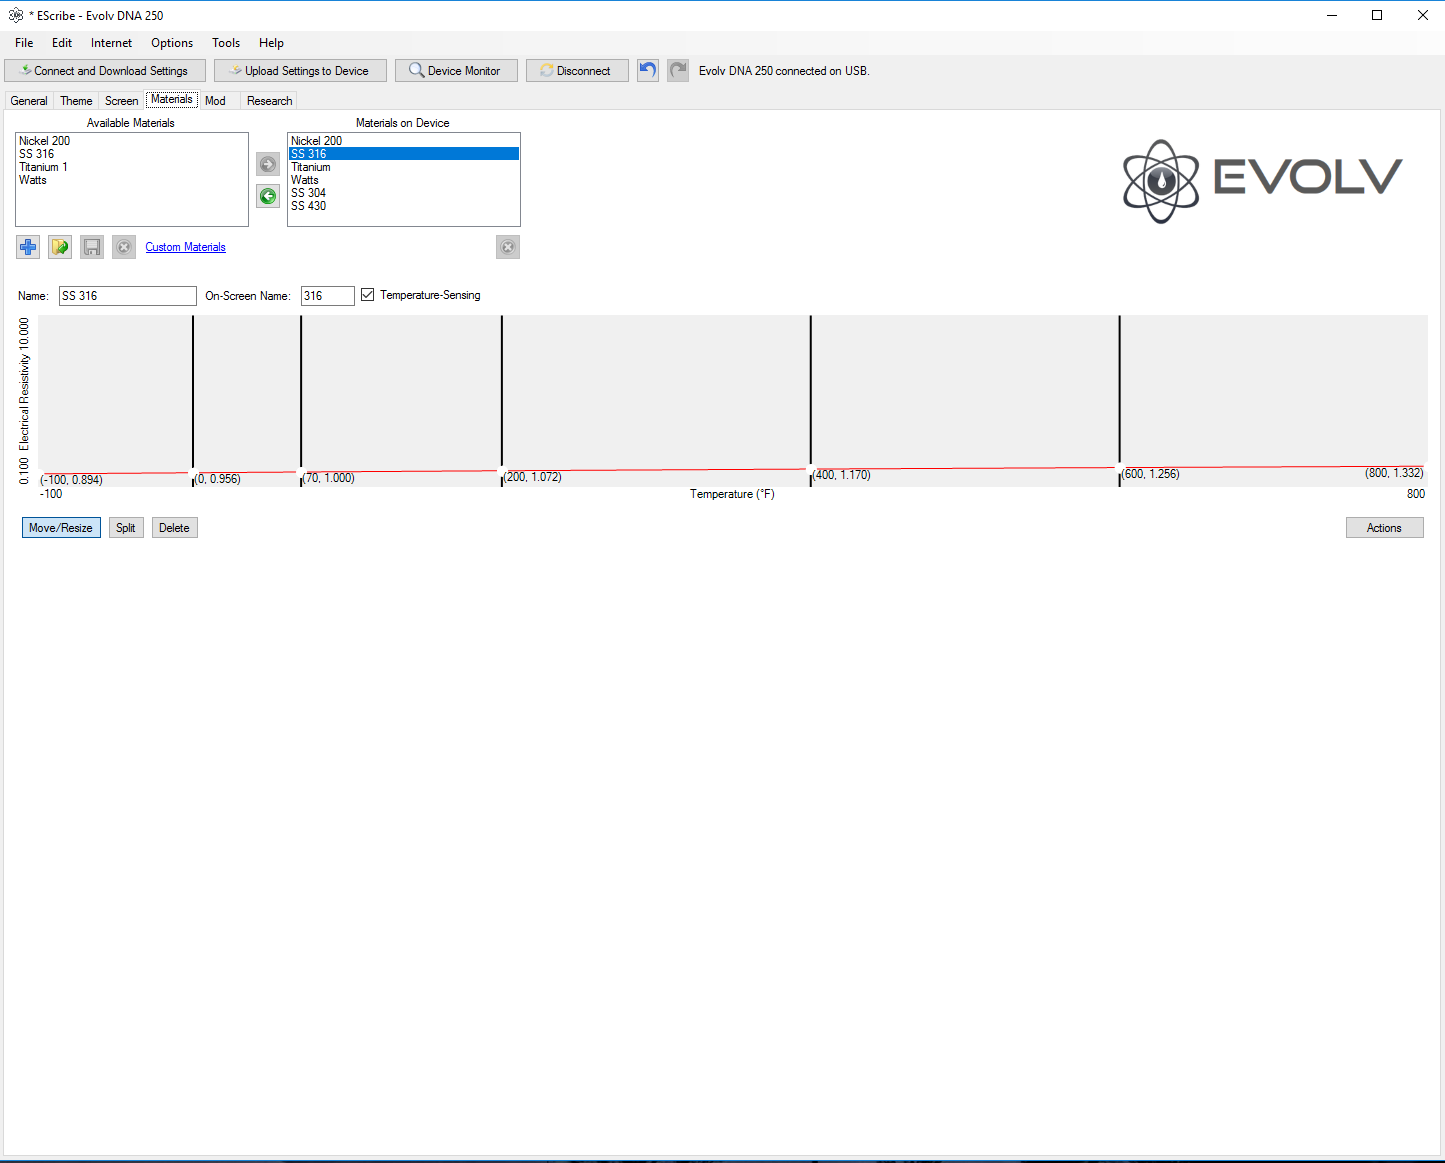Open the Actions button menu
This screenshot has height=1163, width=1445.
pyautogui.click(x=1384, y=528)
